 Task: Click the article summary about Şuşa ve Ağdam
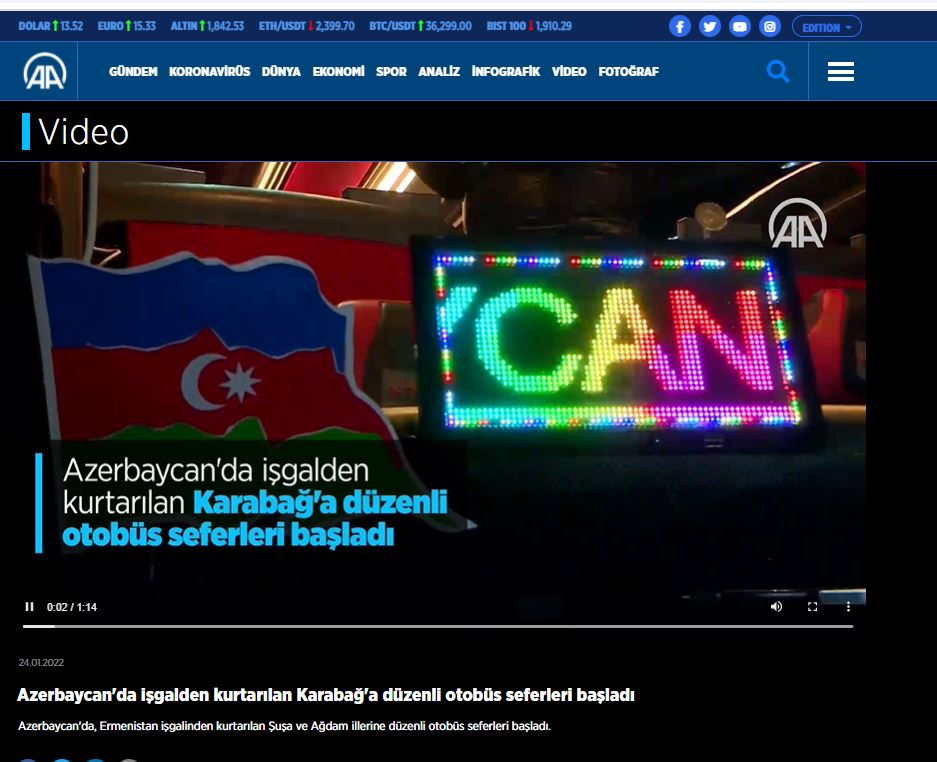click(x=284, y=726)
